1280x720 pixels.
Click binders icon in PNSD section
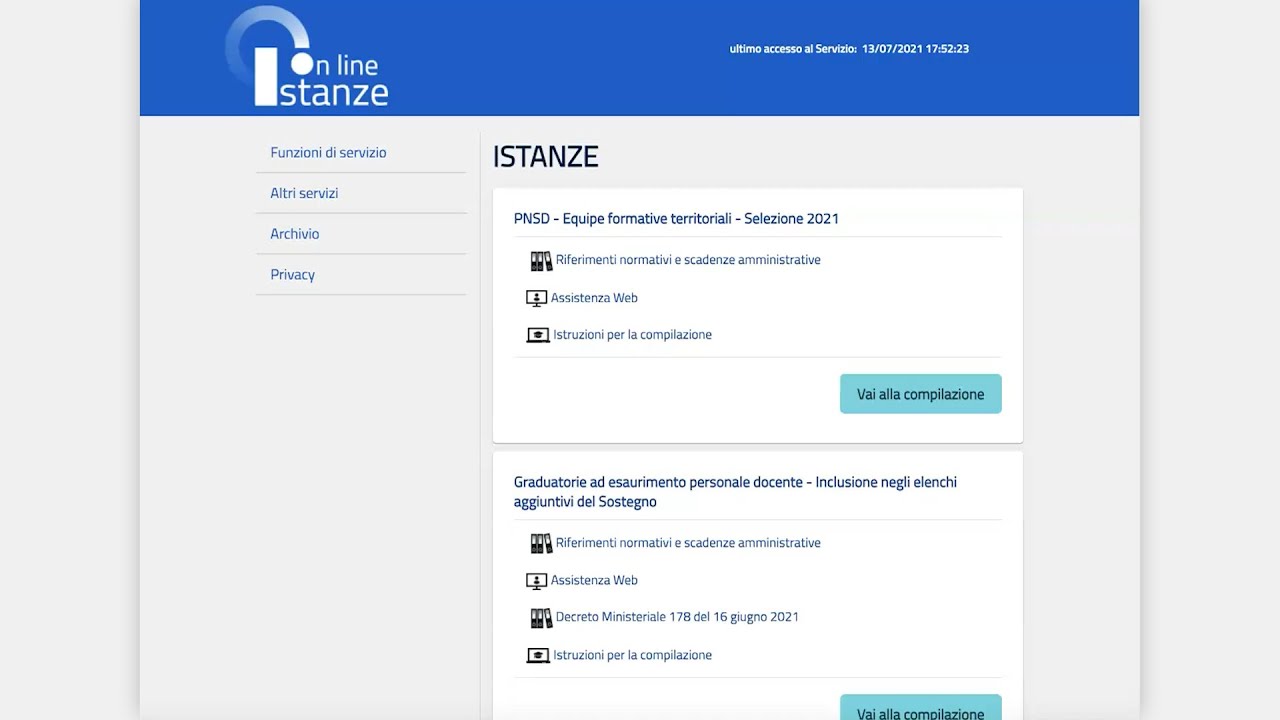(541, 261)
